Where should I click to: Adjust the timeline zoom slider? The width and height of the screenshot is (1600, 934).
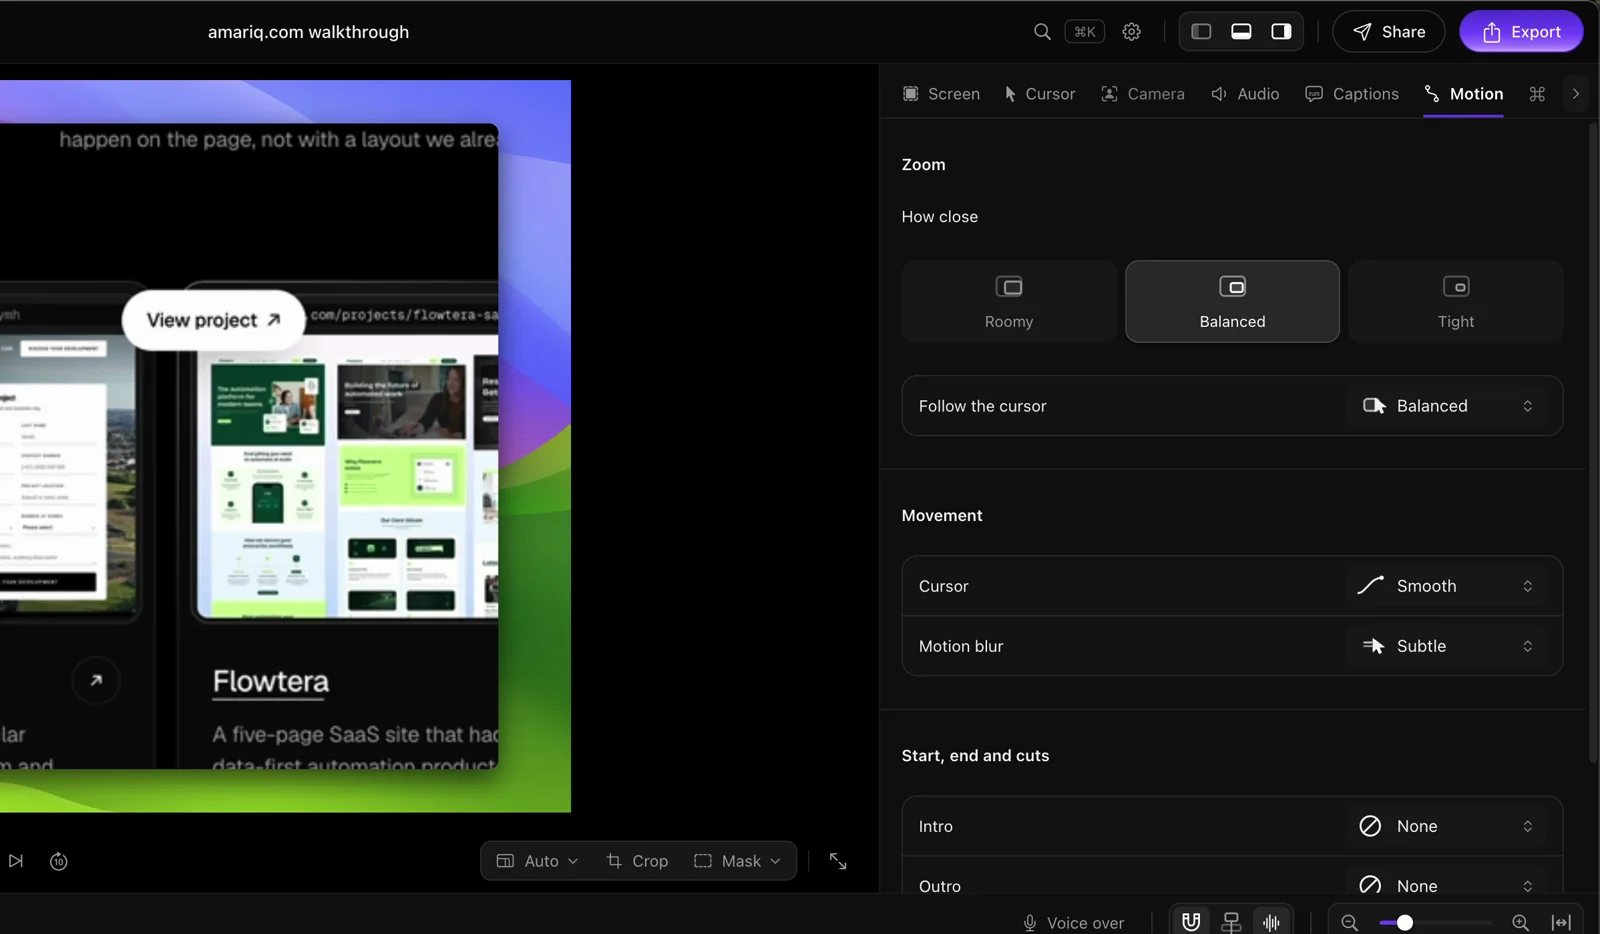click(x=1435, y=923)
